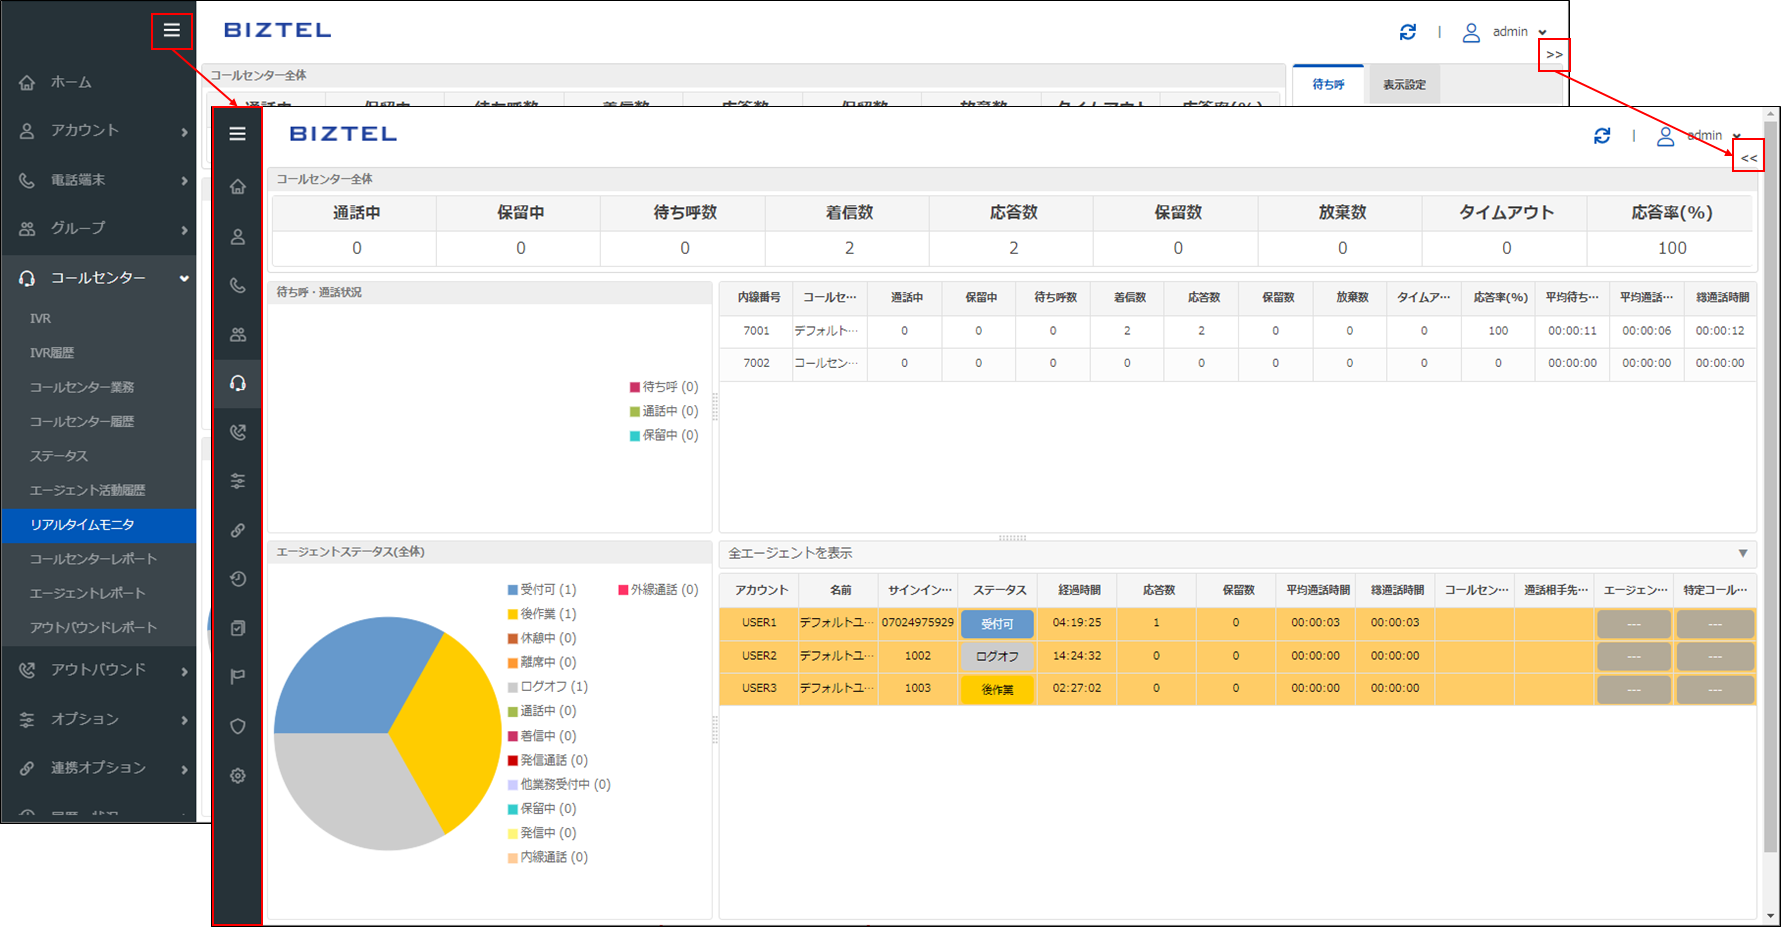The image size is (1781, 927).
Task: Open shield security icon in collapsed sidebar
Action: pyautogui.click(x=238, y=726)
